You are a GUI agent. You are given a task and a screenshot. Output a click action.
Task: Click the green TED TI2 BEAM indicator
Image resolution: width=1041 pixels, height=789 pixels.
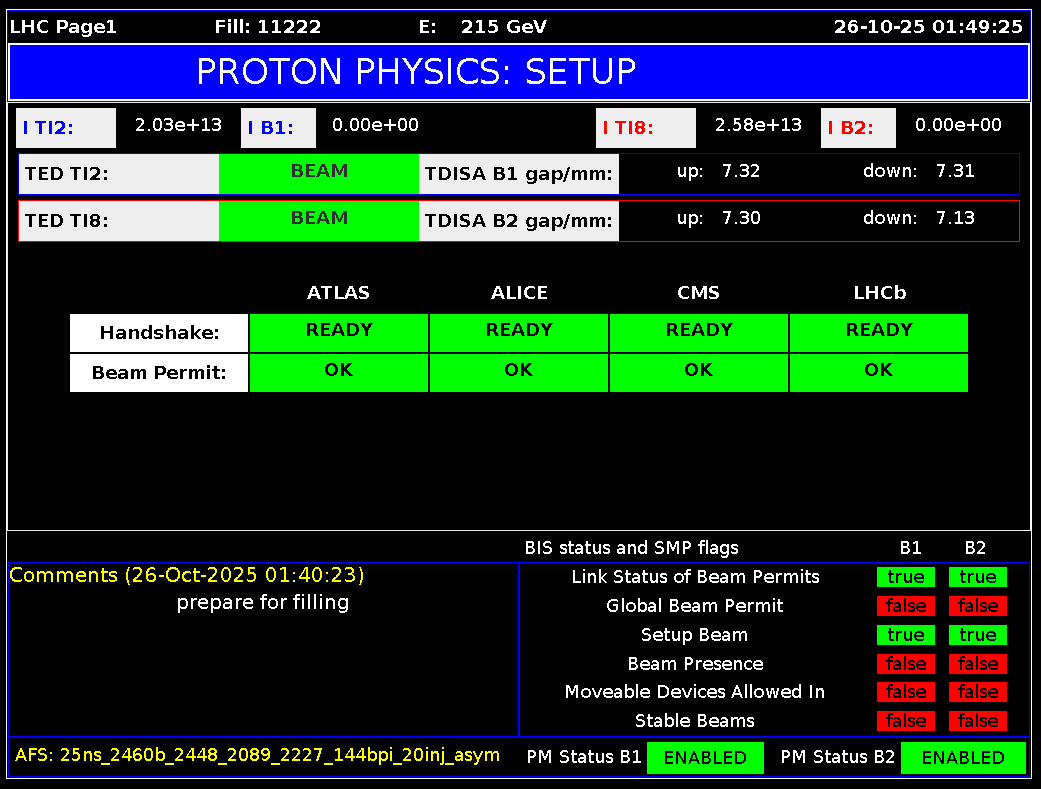tap(319, 173)
